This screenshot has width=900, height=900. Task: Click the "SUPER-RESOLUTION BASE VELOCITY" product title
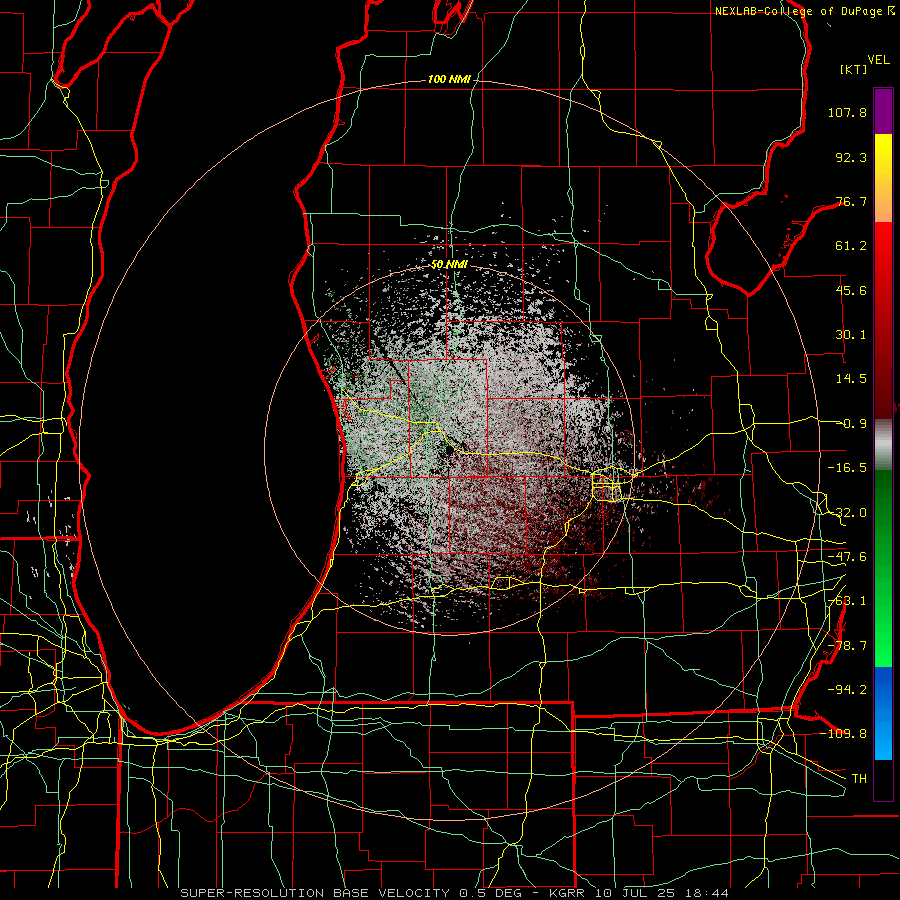click(315, 893)
